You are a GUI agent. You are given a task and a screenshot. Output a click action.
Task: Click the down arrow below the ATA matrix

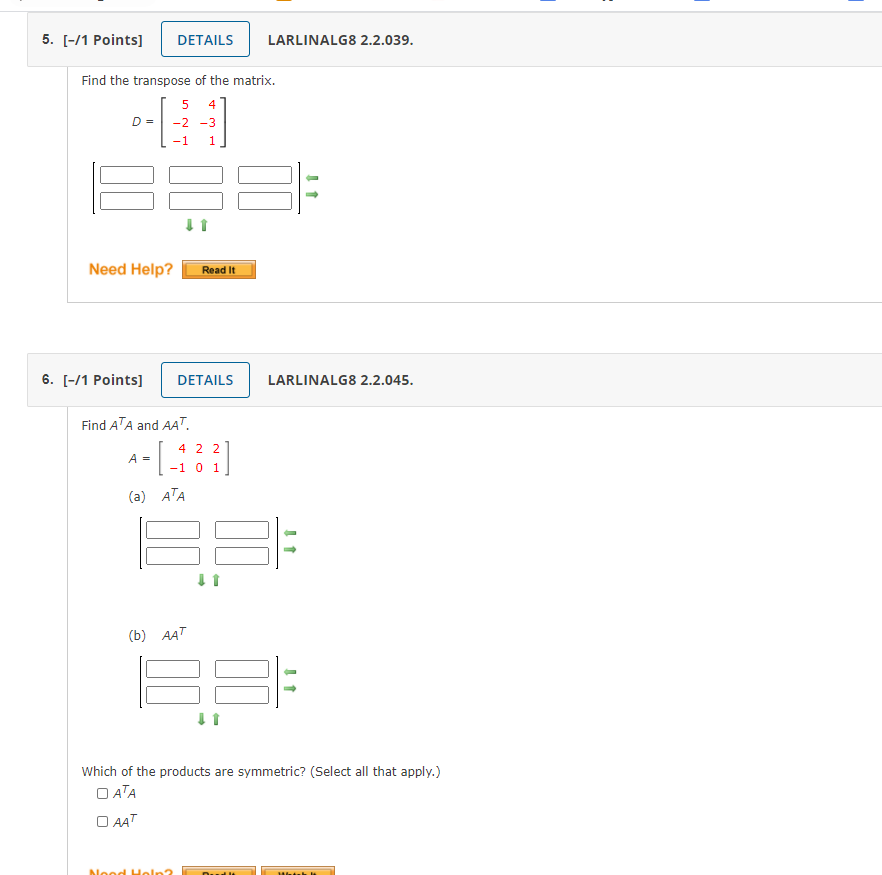coord(200,580)
